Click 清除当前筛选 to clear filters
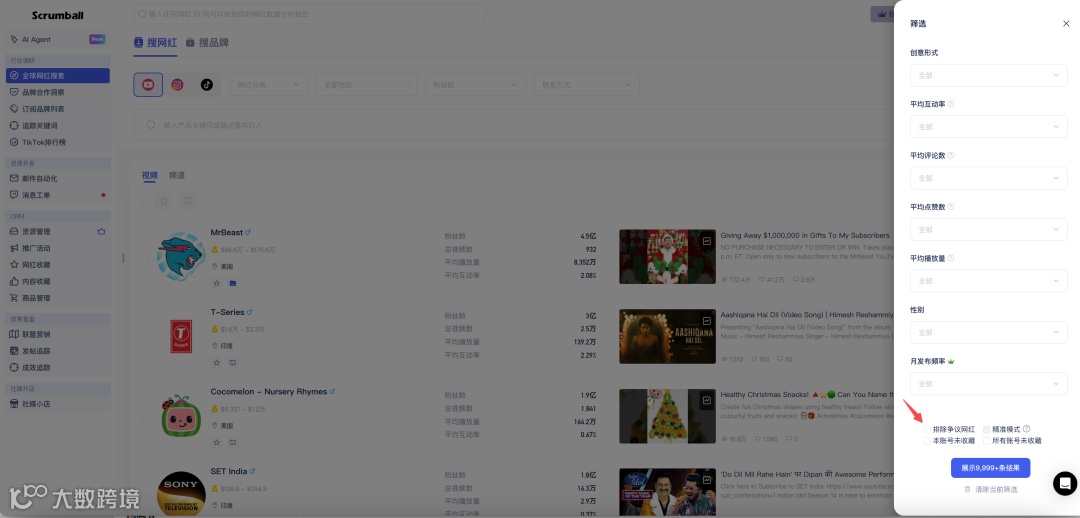This screenshot has height=518, width=1080. [991, 489]
